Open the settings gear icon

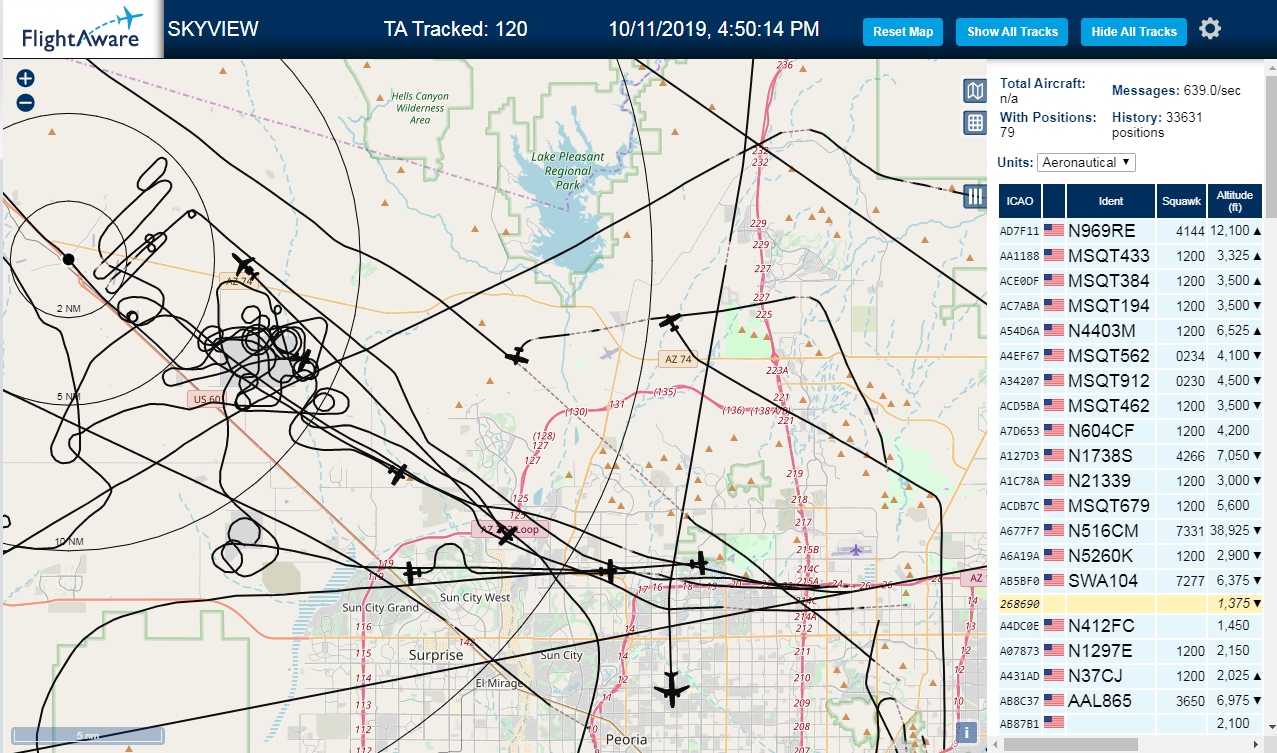1210,29
